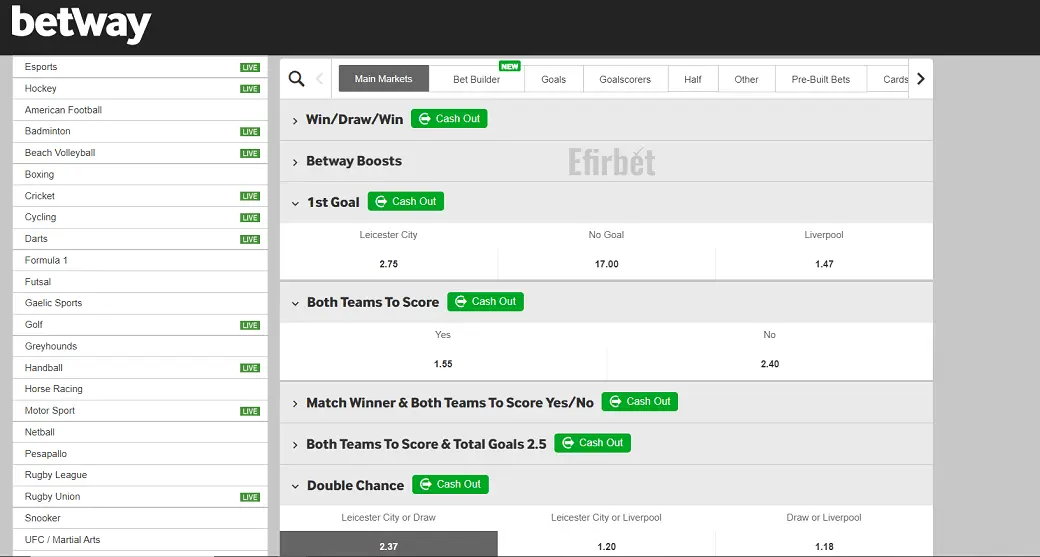Open Greyhounds in sports list

140,346
